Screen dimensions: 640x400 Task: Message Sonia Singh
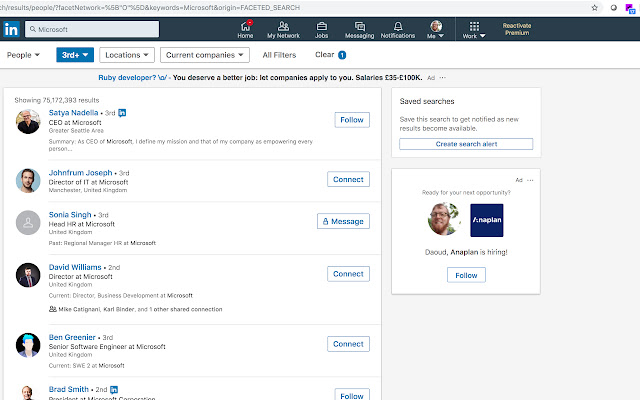point(342,221)
